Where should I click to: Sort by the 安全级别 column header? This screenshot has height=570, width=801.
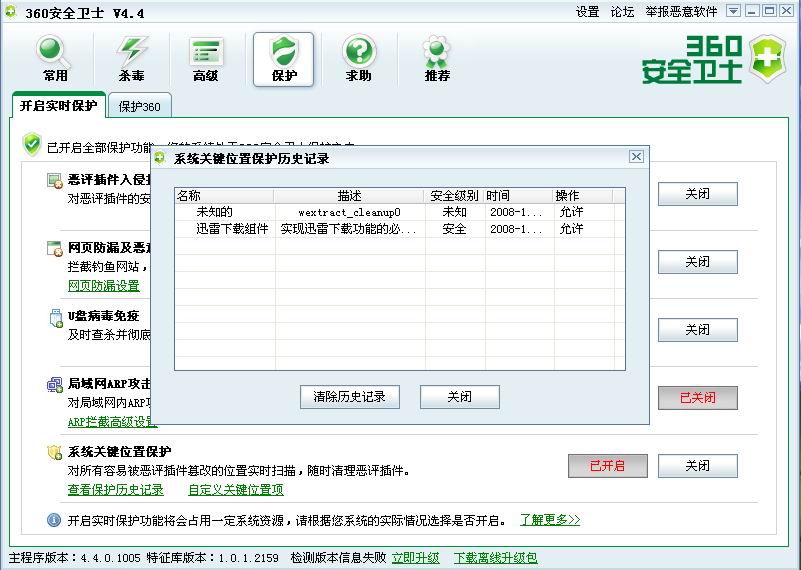coord(454,196)
